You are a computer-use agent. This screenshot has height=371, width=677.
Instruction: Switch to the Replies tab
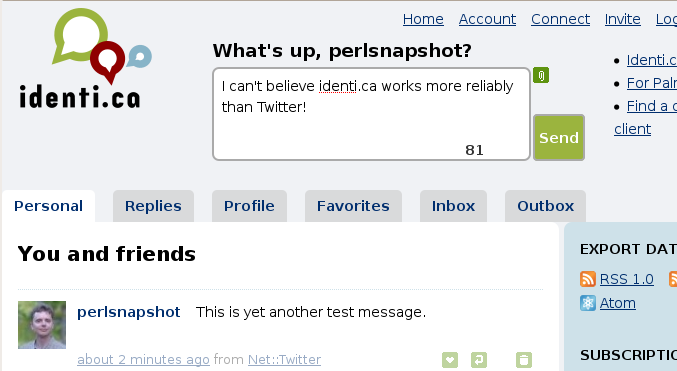(153, 206)
